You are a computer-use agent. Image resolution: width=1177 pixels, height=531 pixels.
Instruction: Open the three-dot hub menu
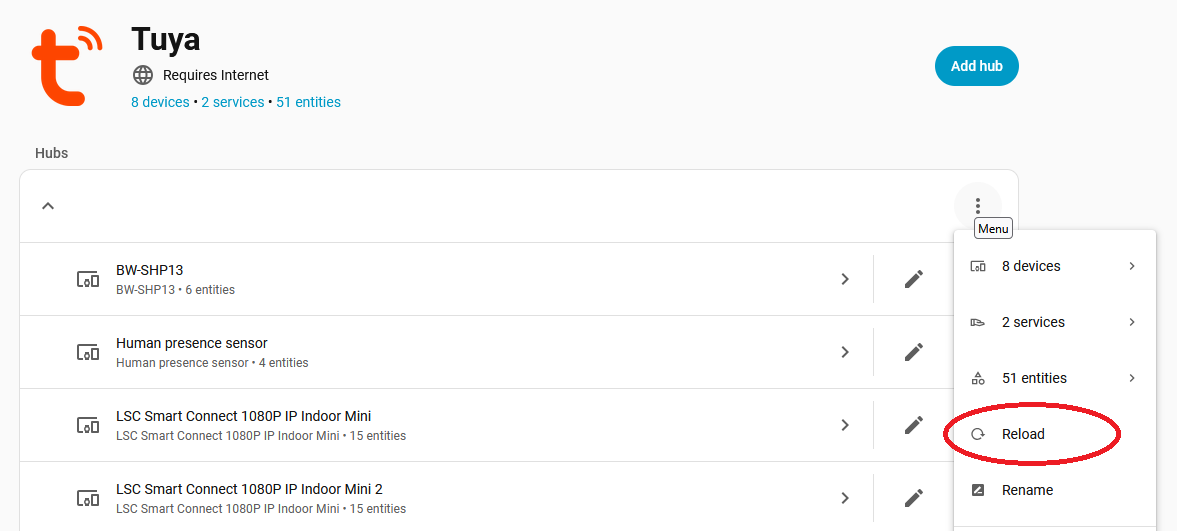coord(977,206)
